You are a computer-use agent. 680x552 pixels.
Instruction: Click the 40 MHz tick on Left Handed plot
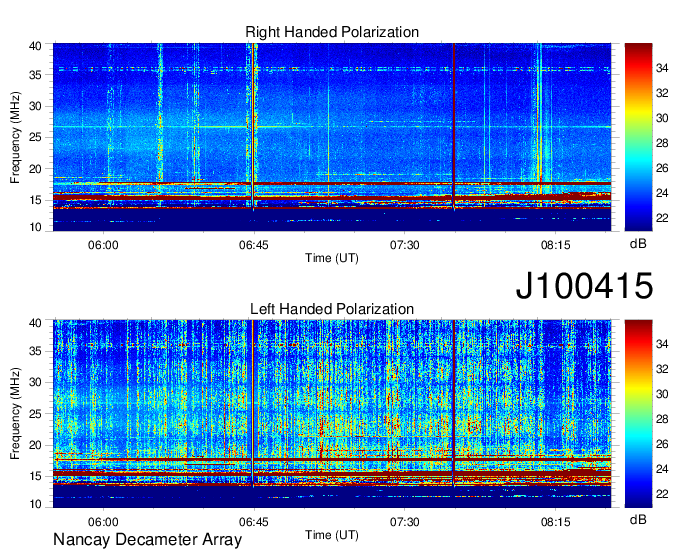coord(35,323)
